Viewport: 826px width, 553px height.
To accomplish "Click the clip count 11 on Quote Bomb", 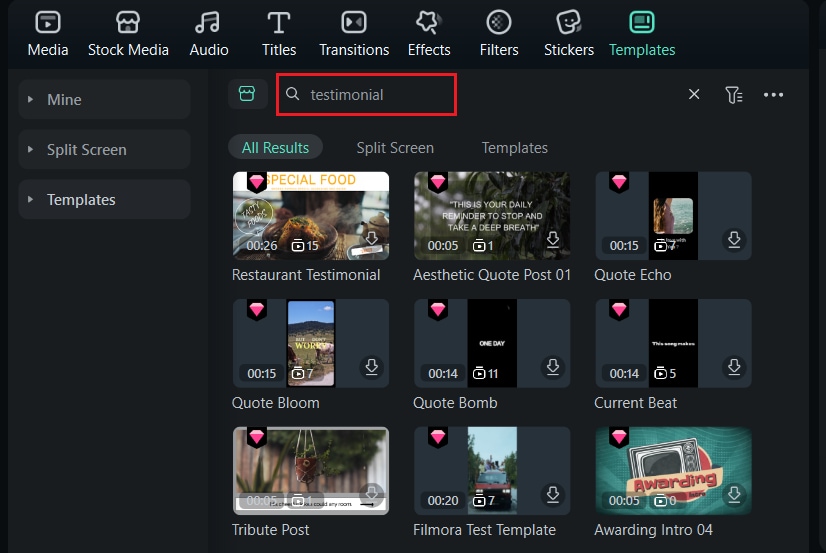I will tap(486, 373).
